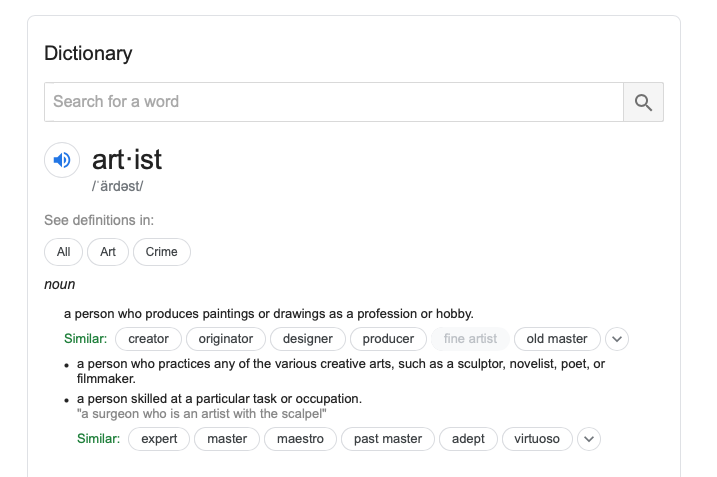The width and height of the screenshot is (717, 477).
Task: Click the greyed fine artist chip
Action: (x=470, y=339)
